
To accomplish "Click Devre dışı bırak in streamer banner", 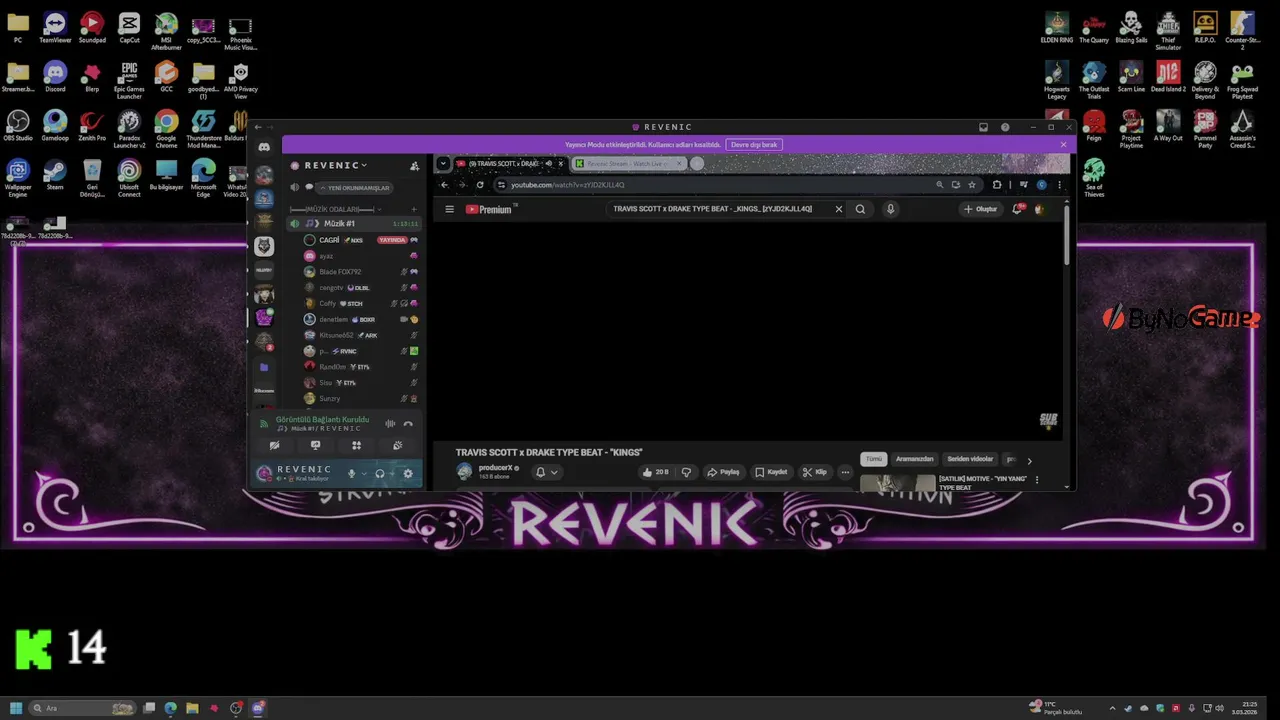I will pos(754,144).
